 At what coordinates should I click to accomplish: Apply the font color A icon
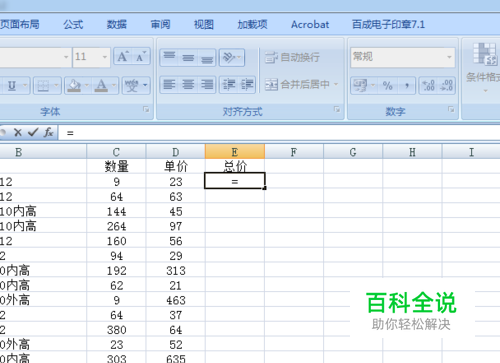[x=101, y=86]
